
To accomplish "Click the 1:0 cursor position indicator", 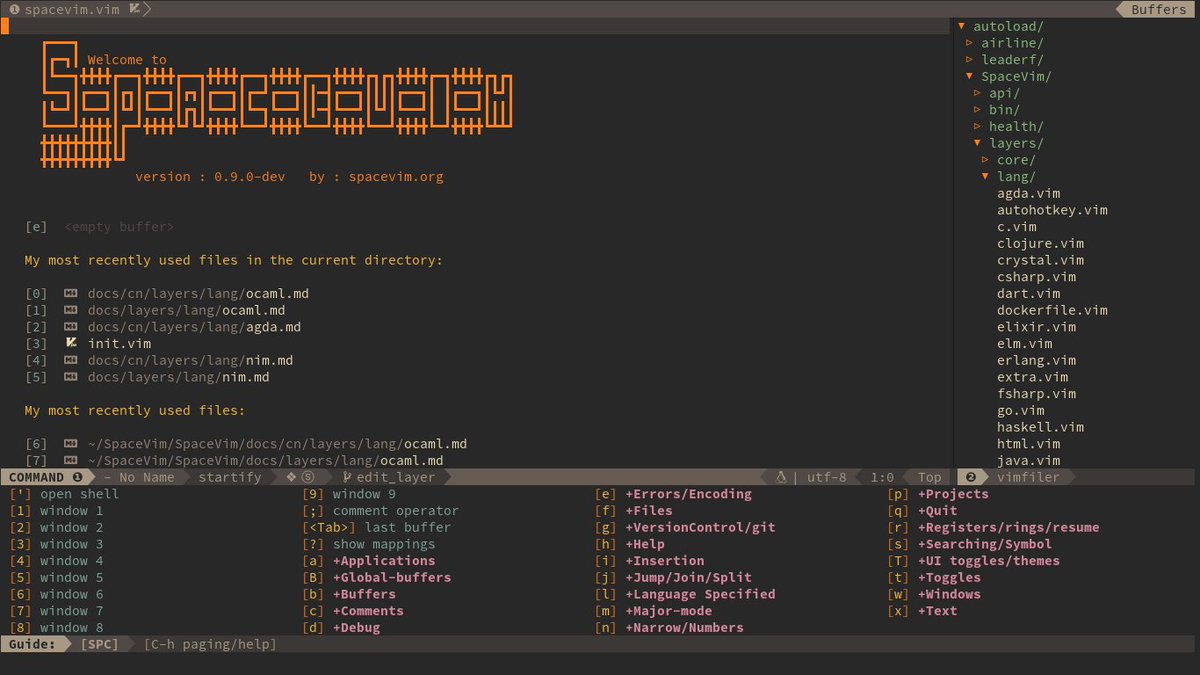I will (x=882, y=478).
